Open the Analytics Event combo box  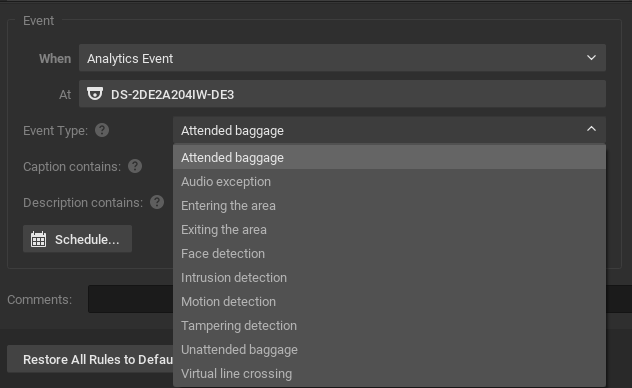(342, 58)
